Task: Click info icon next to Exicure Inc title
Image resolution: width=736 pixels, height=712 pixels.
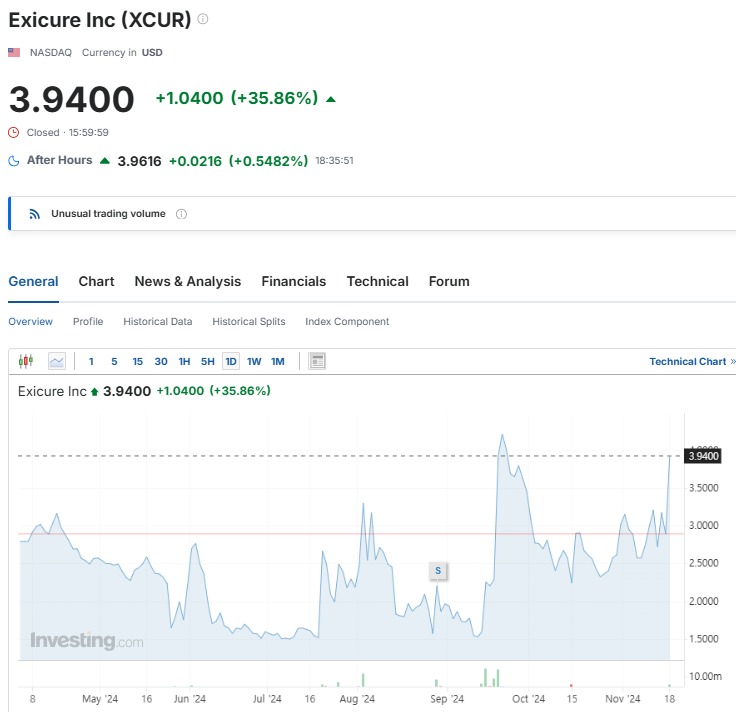Action: point(202,19)
